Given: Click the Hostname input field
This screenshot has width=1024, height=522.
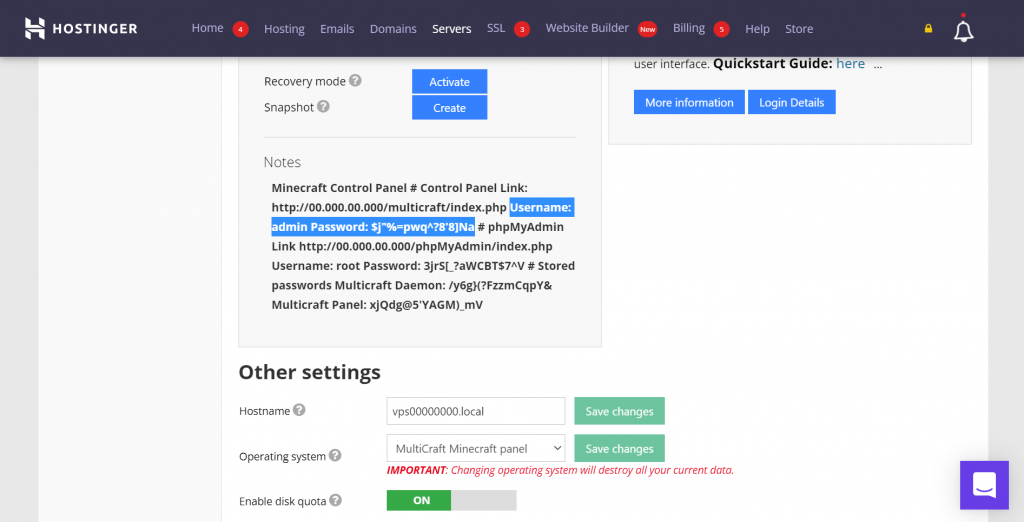Looking at the screenshot, I should pos(475,411).
